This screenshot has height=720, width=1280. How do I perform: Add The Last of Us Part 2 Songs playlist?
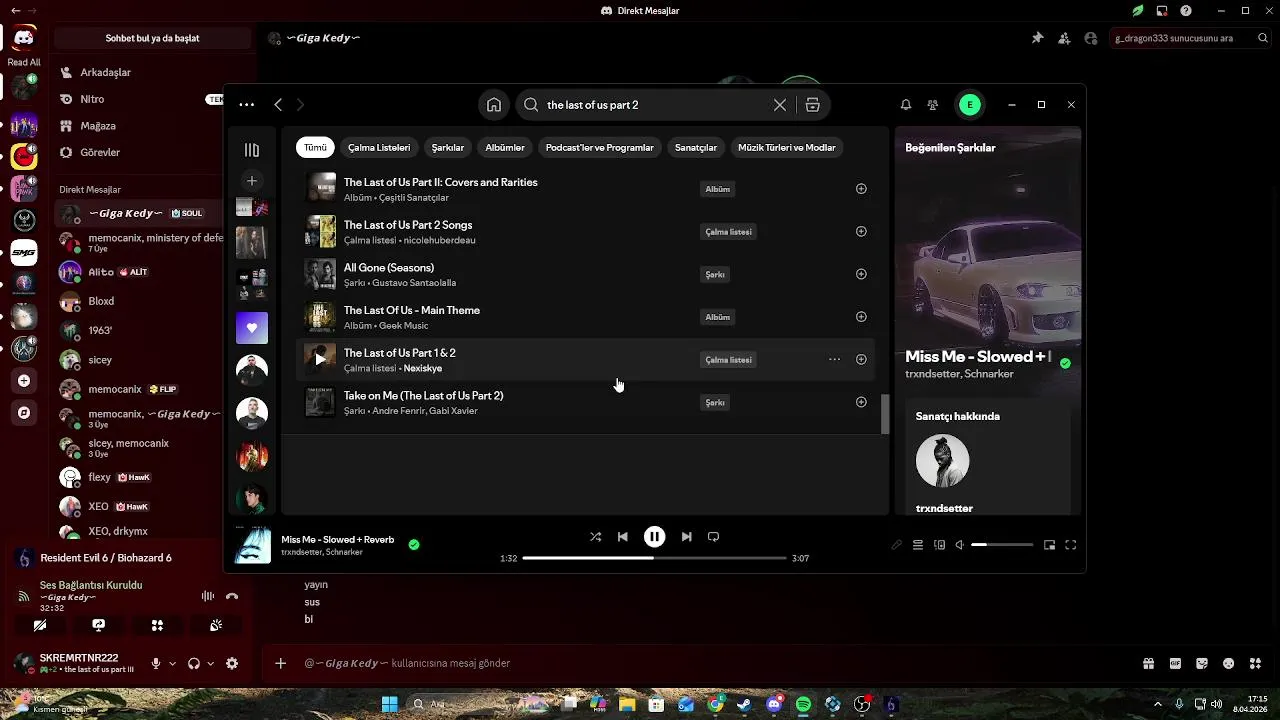(861, 231)
